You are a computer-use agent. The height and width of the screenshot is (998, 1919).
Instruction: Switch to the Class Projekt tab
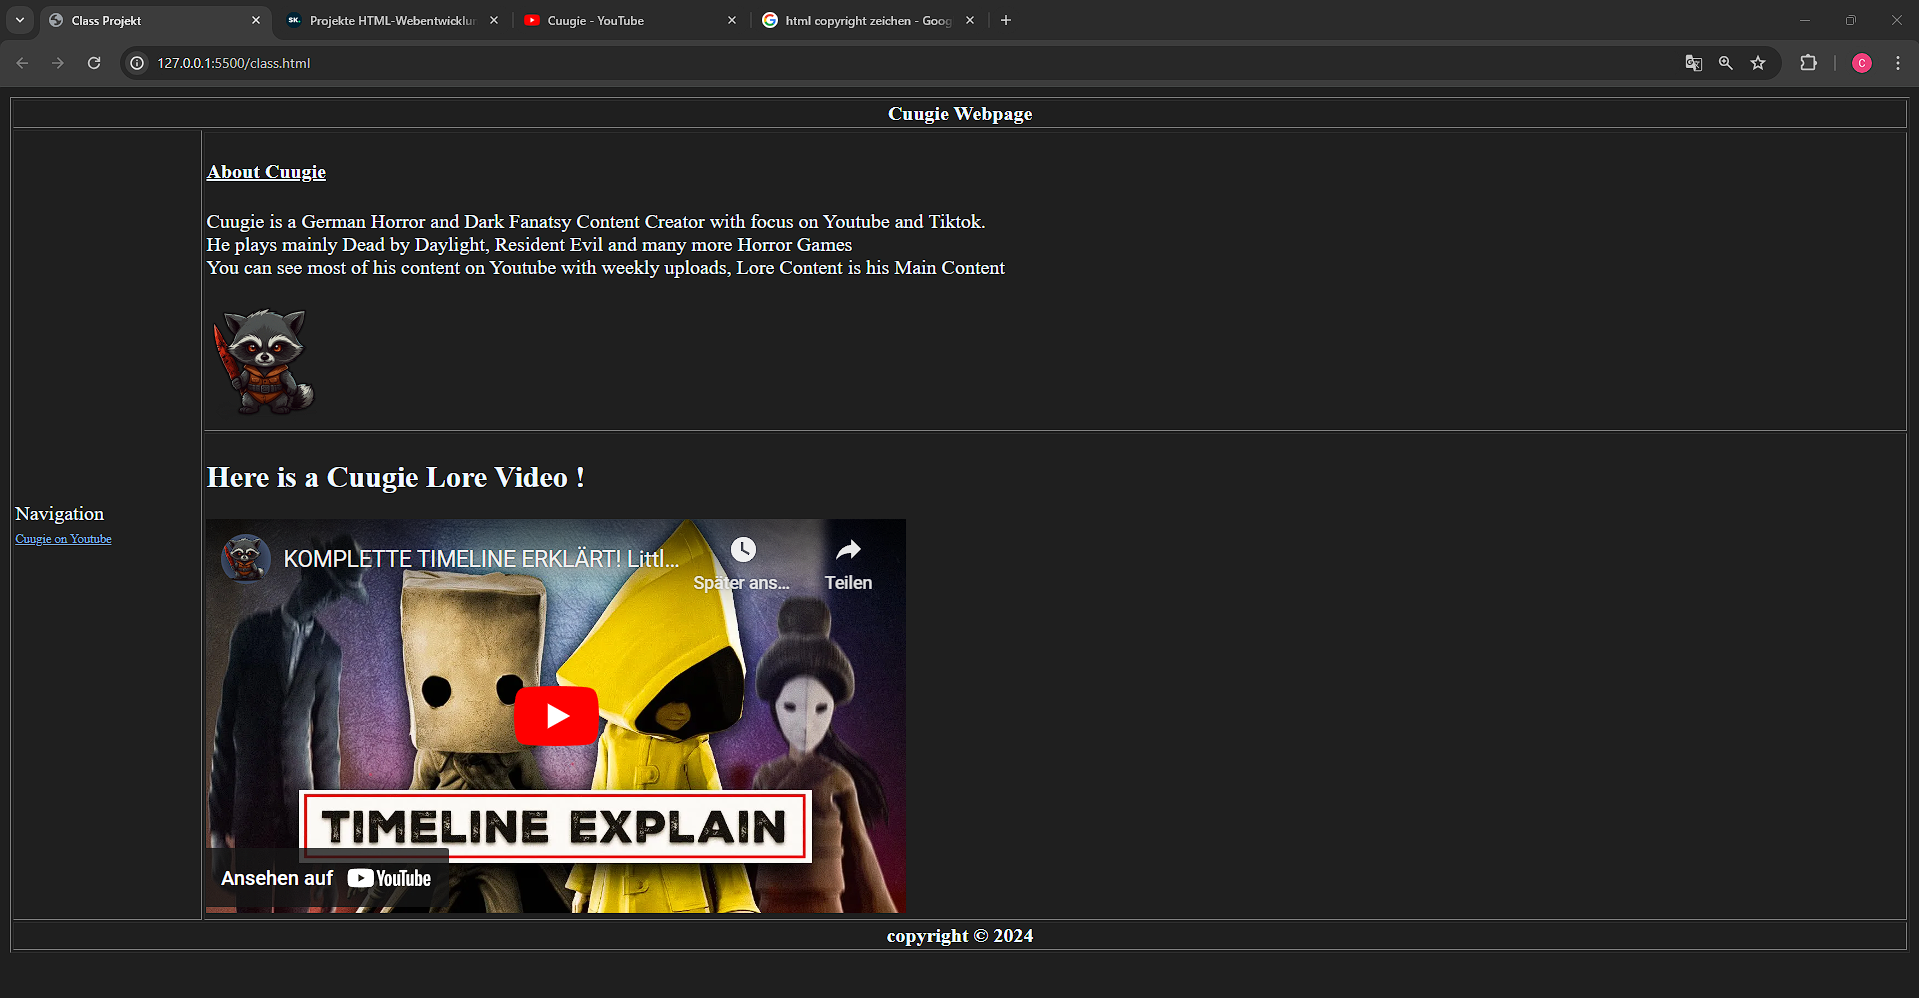pos(155,20)
